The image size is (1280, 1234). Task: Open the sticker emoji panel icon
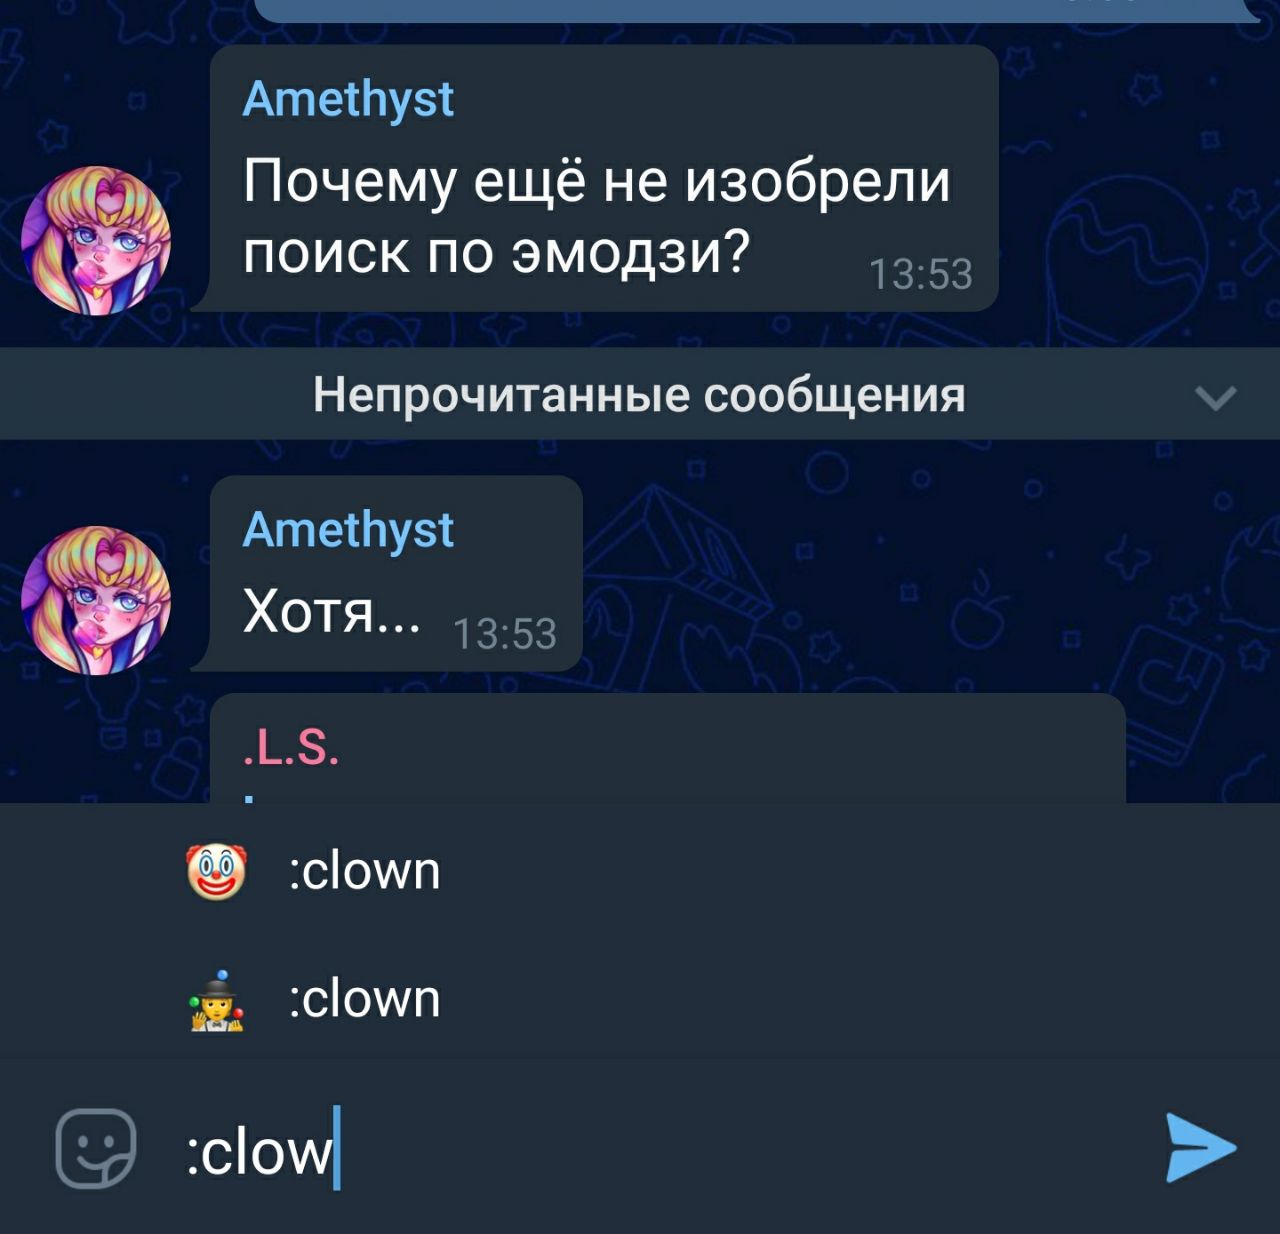click(96, 1148)
